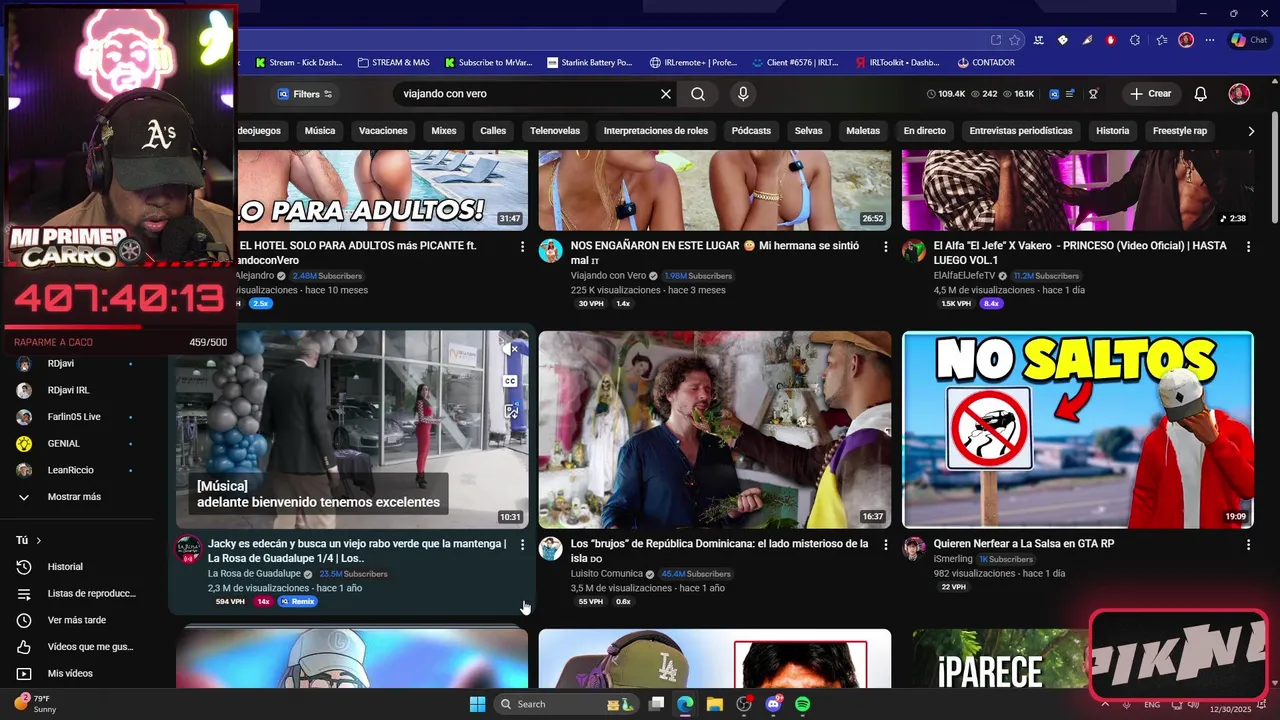Open 'Starlink Battery Po...' bookmark
Image resolution: width=1280 pixels, height=720 pixels.
pos(590,62)
